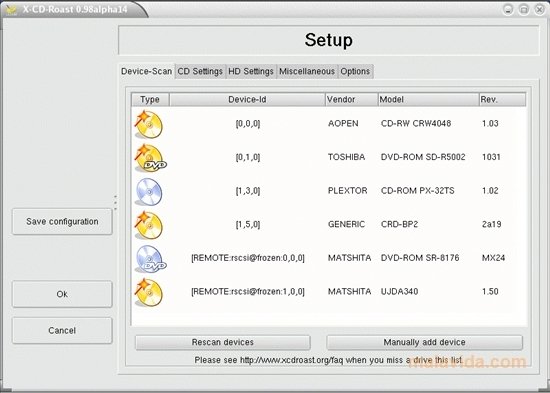Select device-id [0,0,0]
550x393 pixels.
[x=248, y=124]
